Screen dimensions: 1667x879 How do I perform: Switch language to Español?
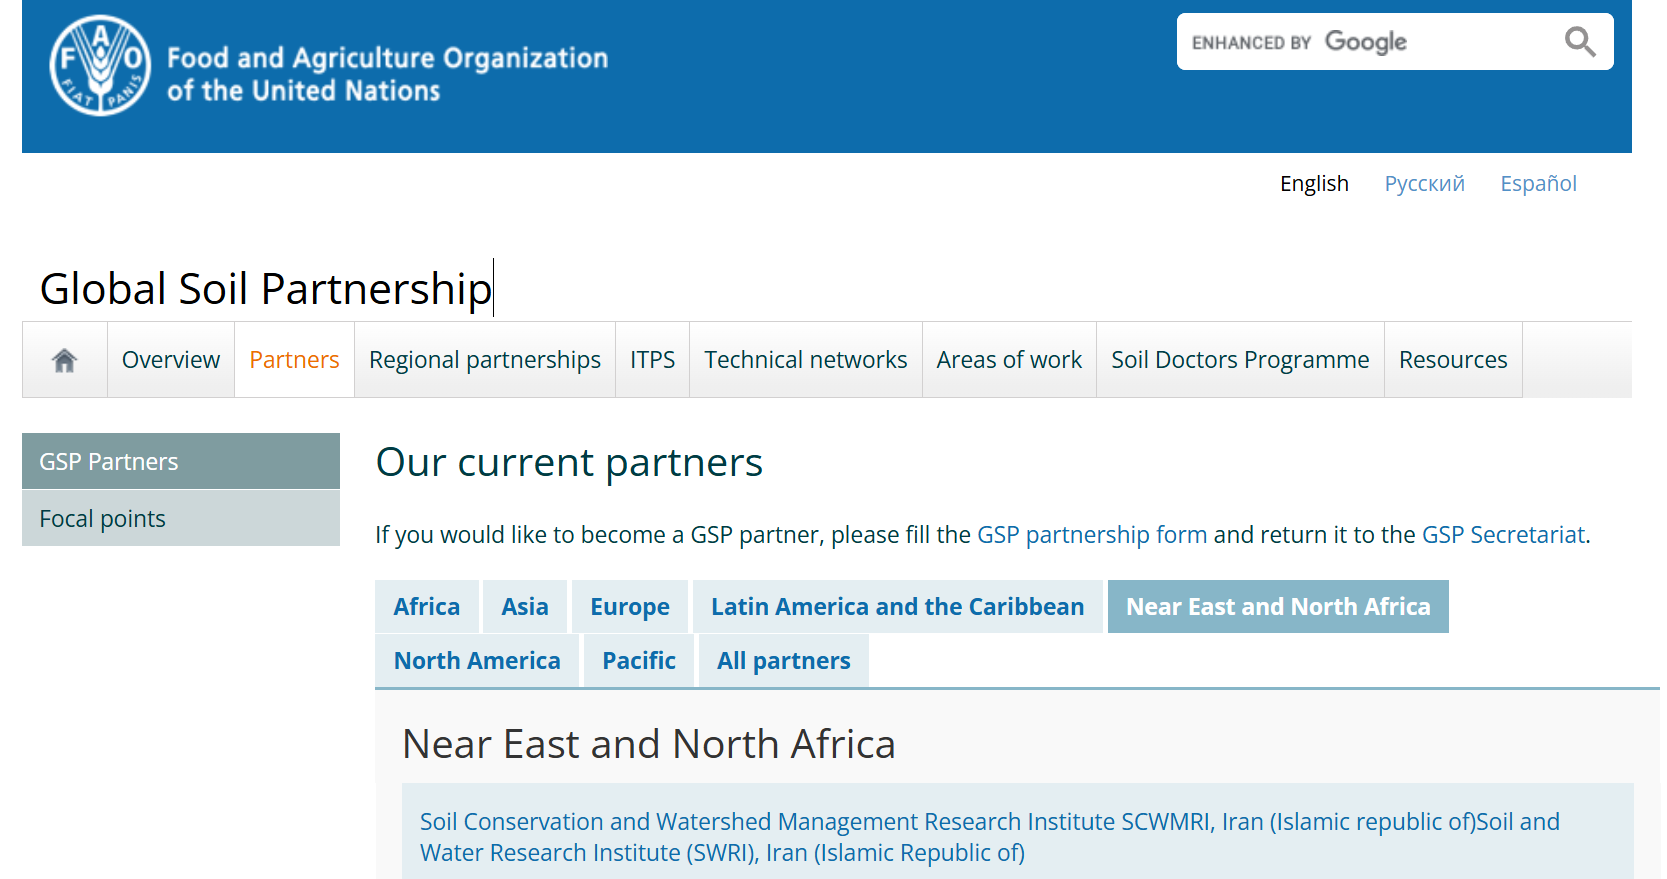coord(1537,184)
